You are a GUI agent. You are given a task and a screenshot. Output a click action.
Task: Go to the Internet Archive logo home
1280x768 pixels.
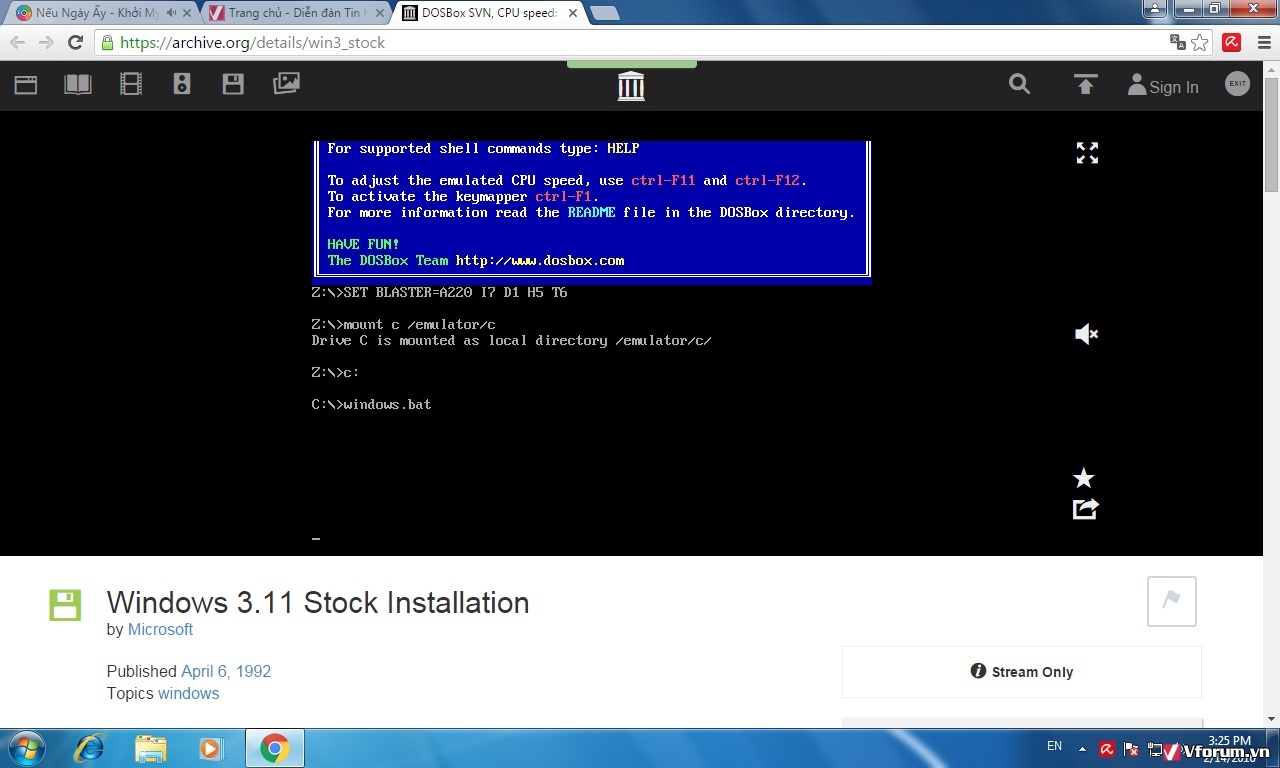(x=631, y=86)
